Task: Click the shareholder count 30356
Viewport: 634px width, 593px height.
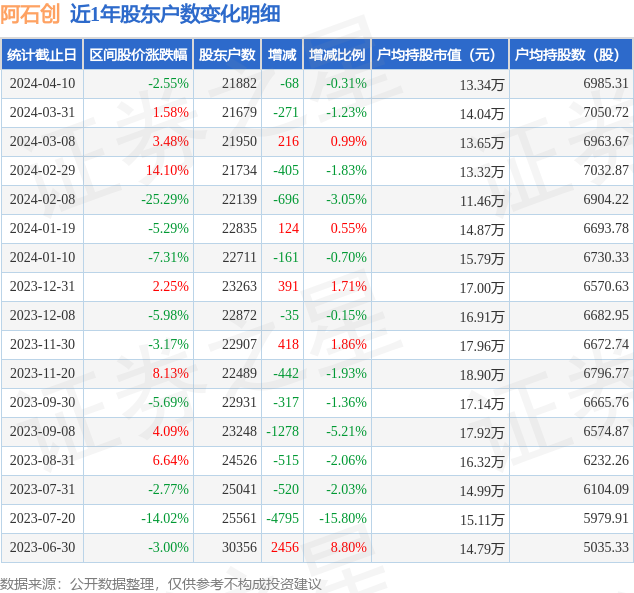Action: pos(239,547)
